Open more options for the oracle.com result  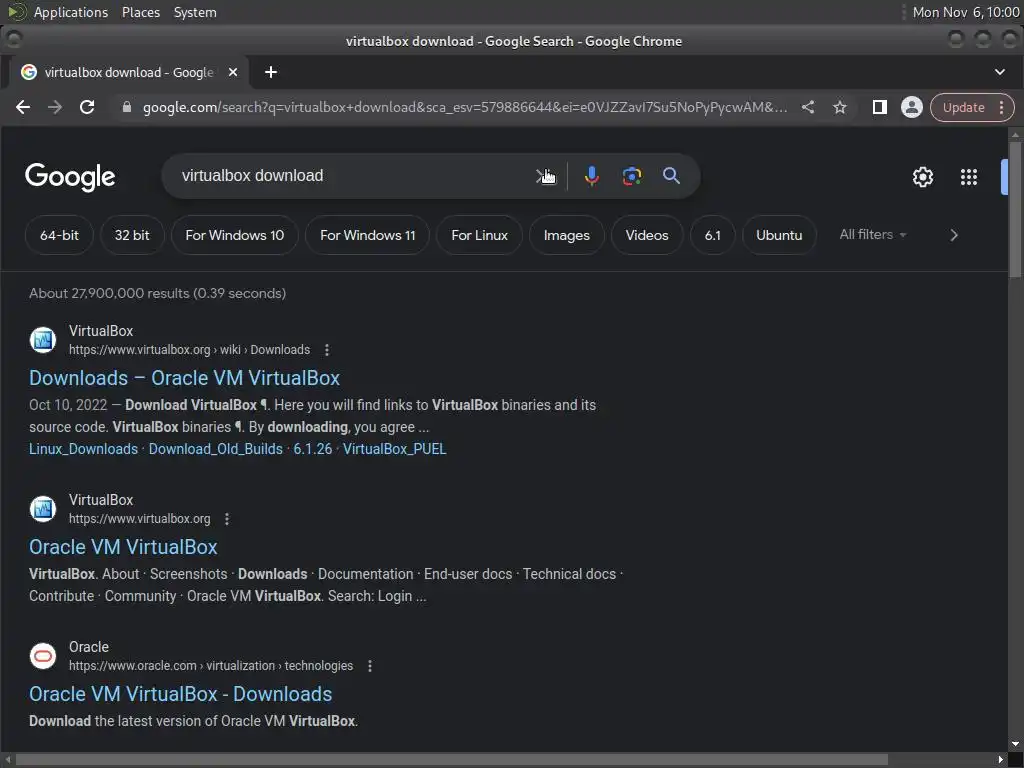pyautogui.click(x=370, y=666)
